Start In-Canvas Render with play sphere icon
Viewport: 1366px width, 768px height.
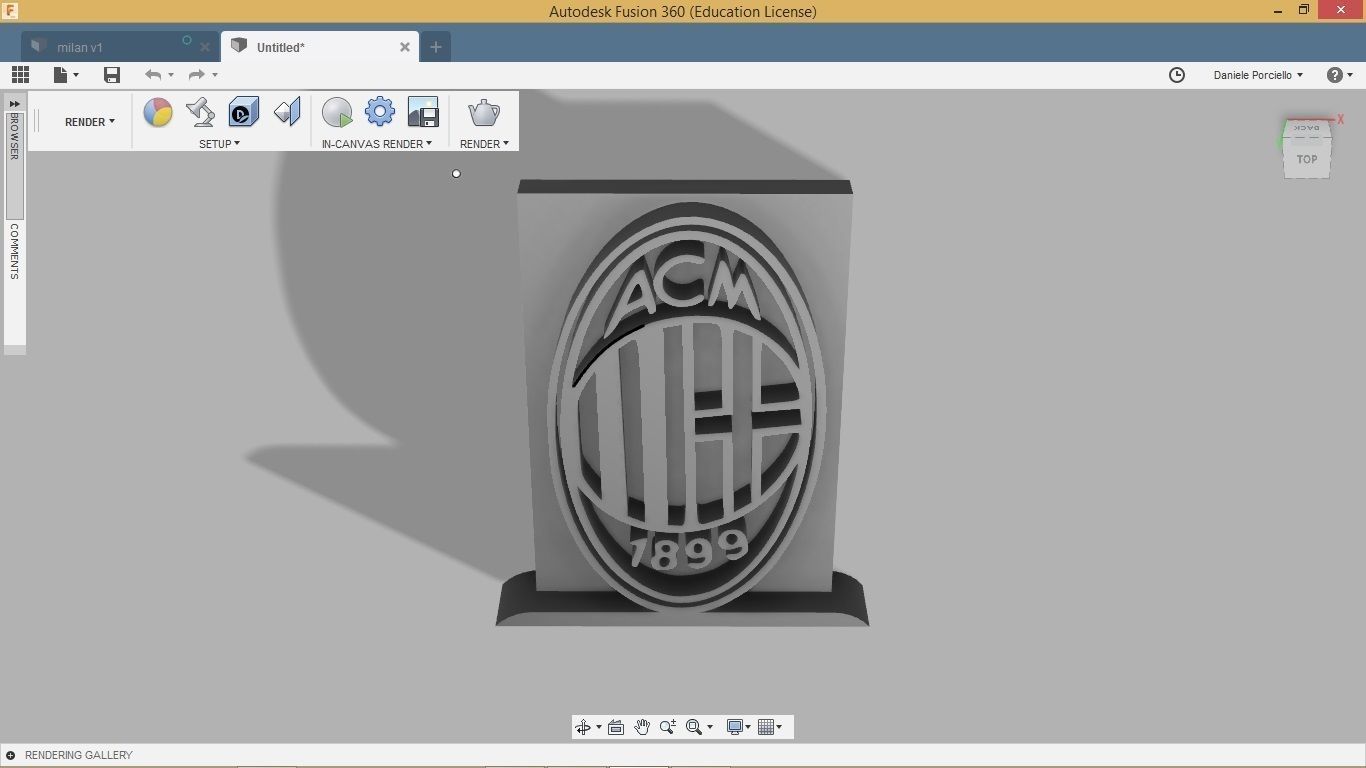coord(337,112)
